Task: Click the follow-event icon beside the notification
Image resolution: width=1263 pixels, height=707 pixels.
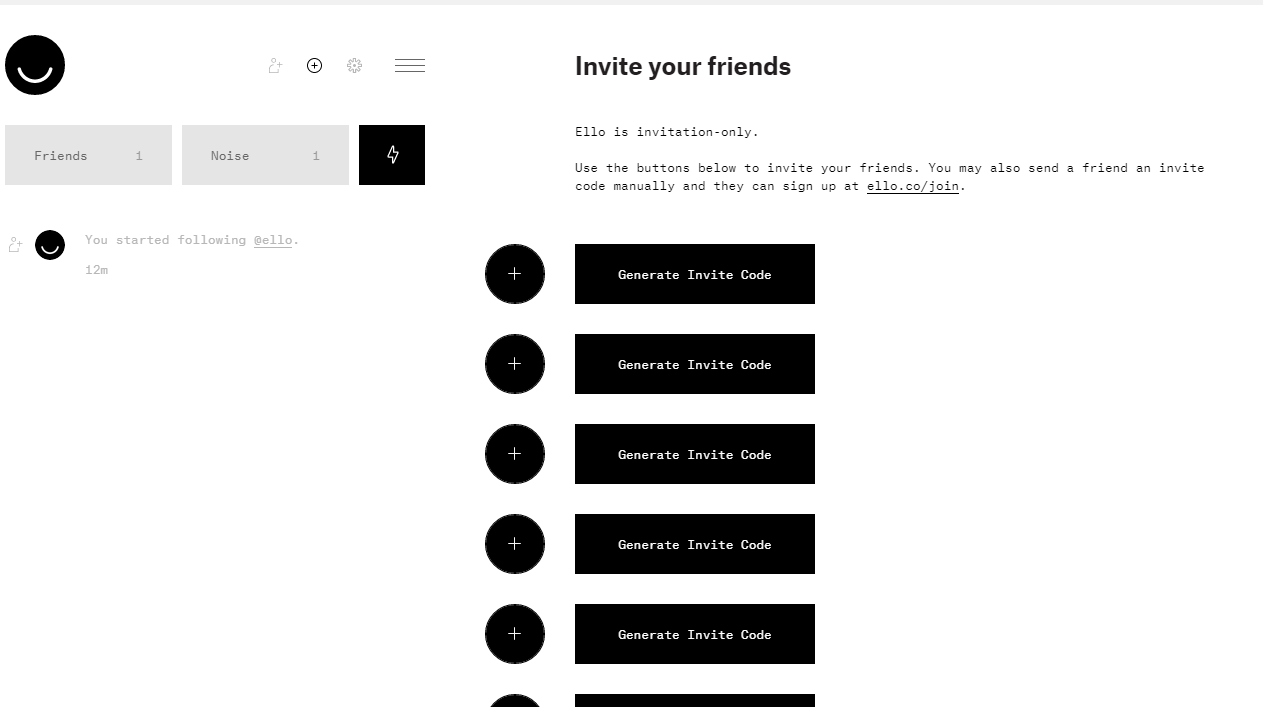Action: (x=15, y=244)
